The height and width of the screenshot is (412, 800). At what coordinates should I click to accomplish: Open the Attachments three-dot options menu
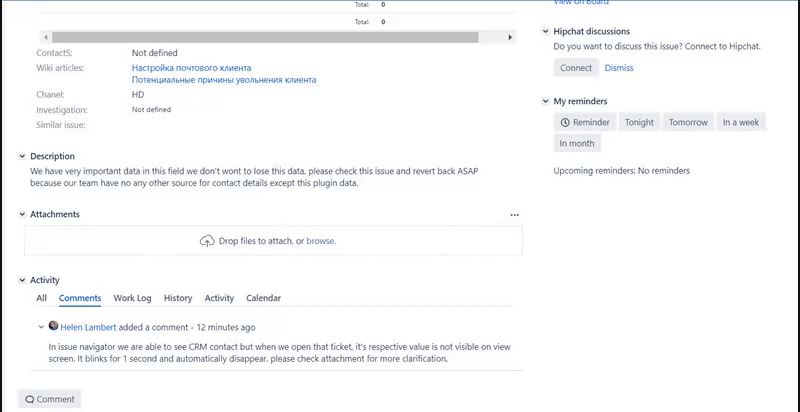click(515, 215)
